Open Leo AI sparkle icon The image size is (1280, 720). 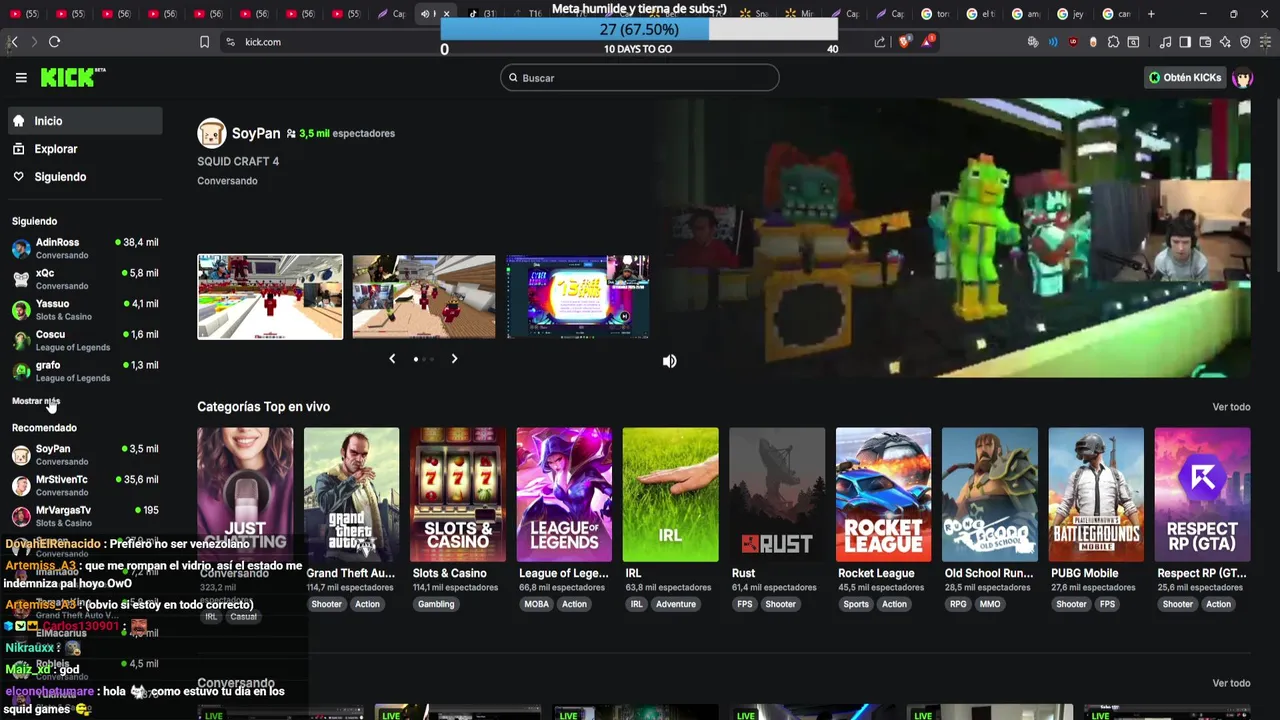pos(1225,42)
